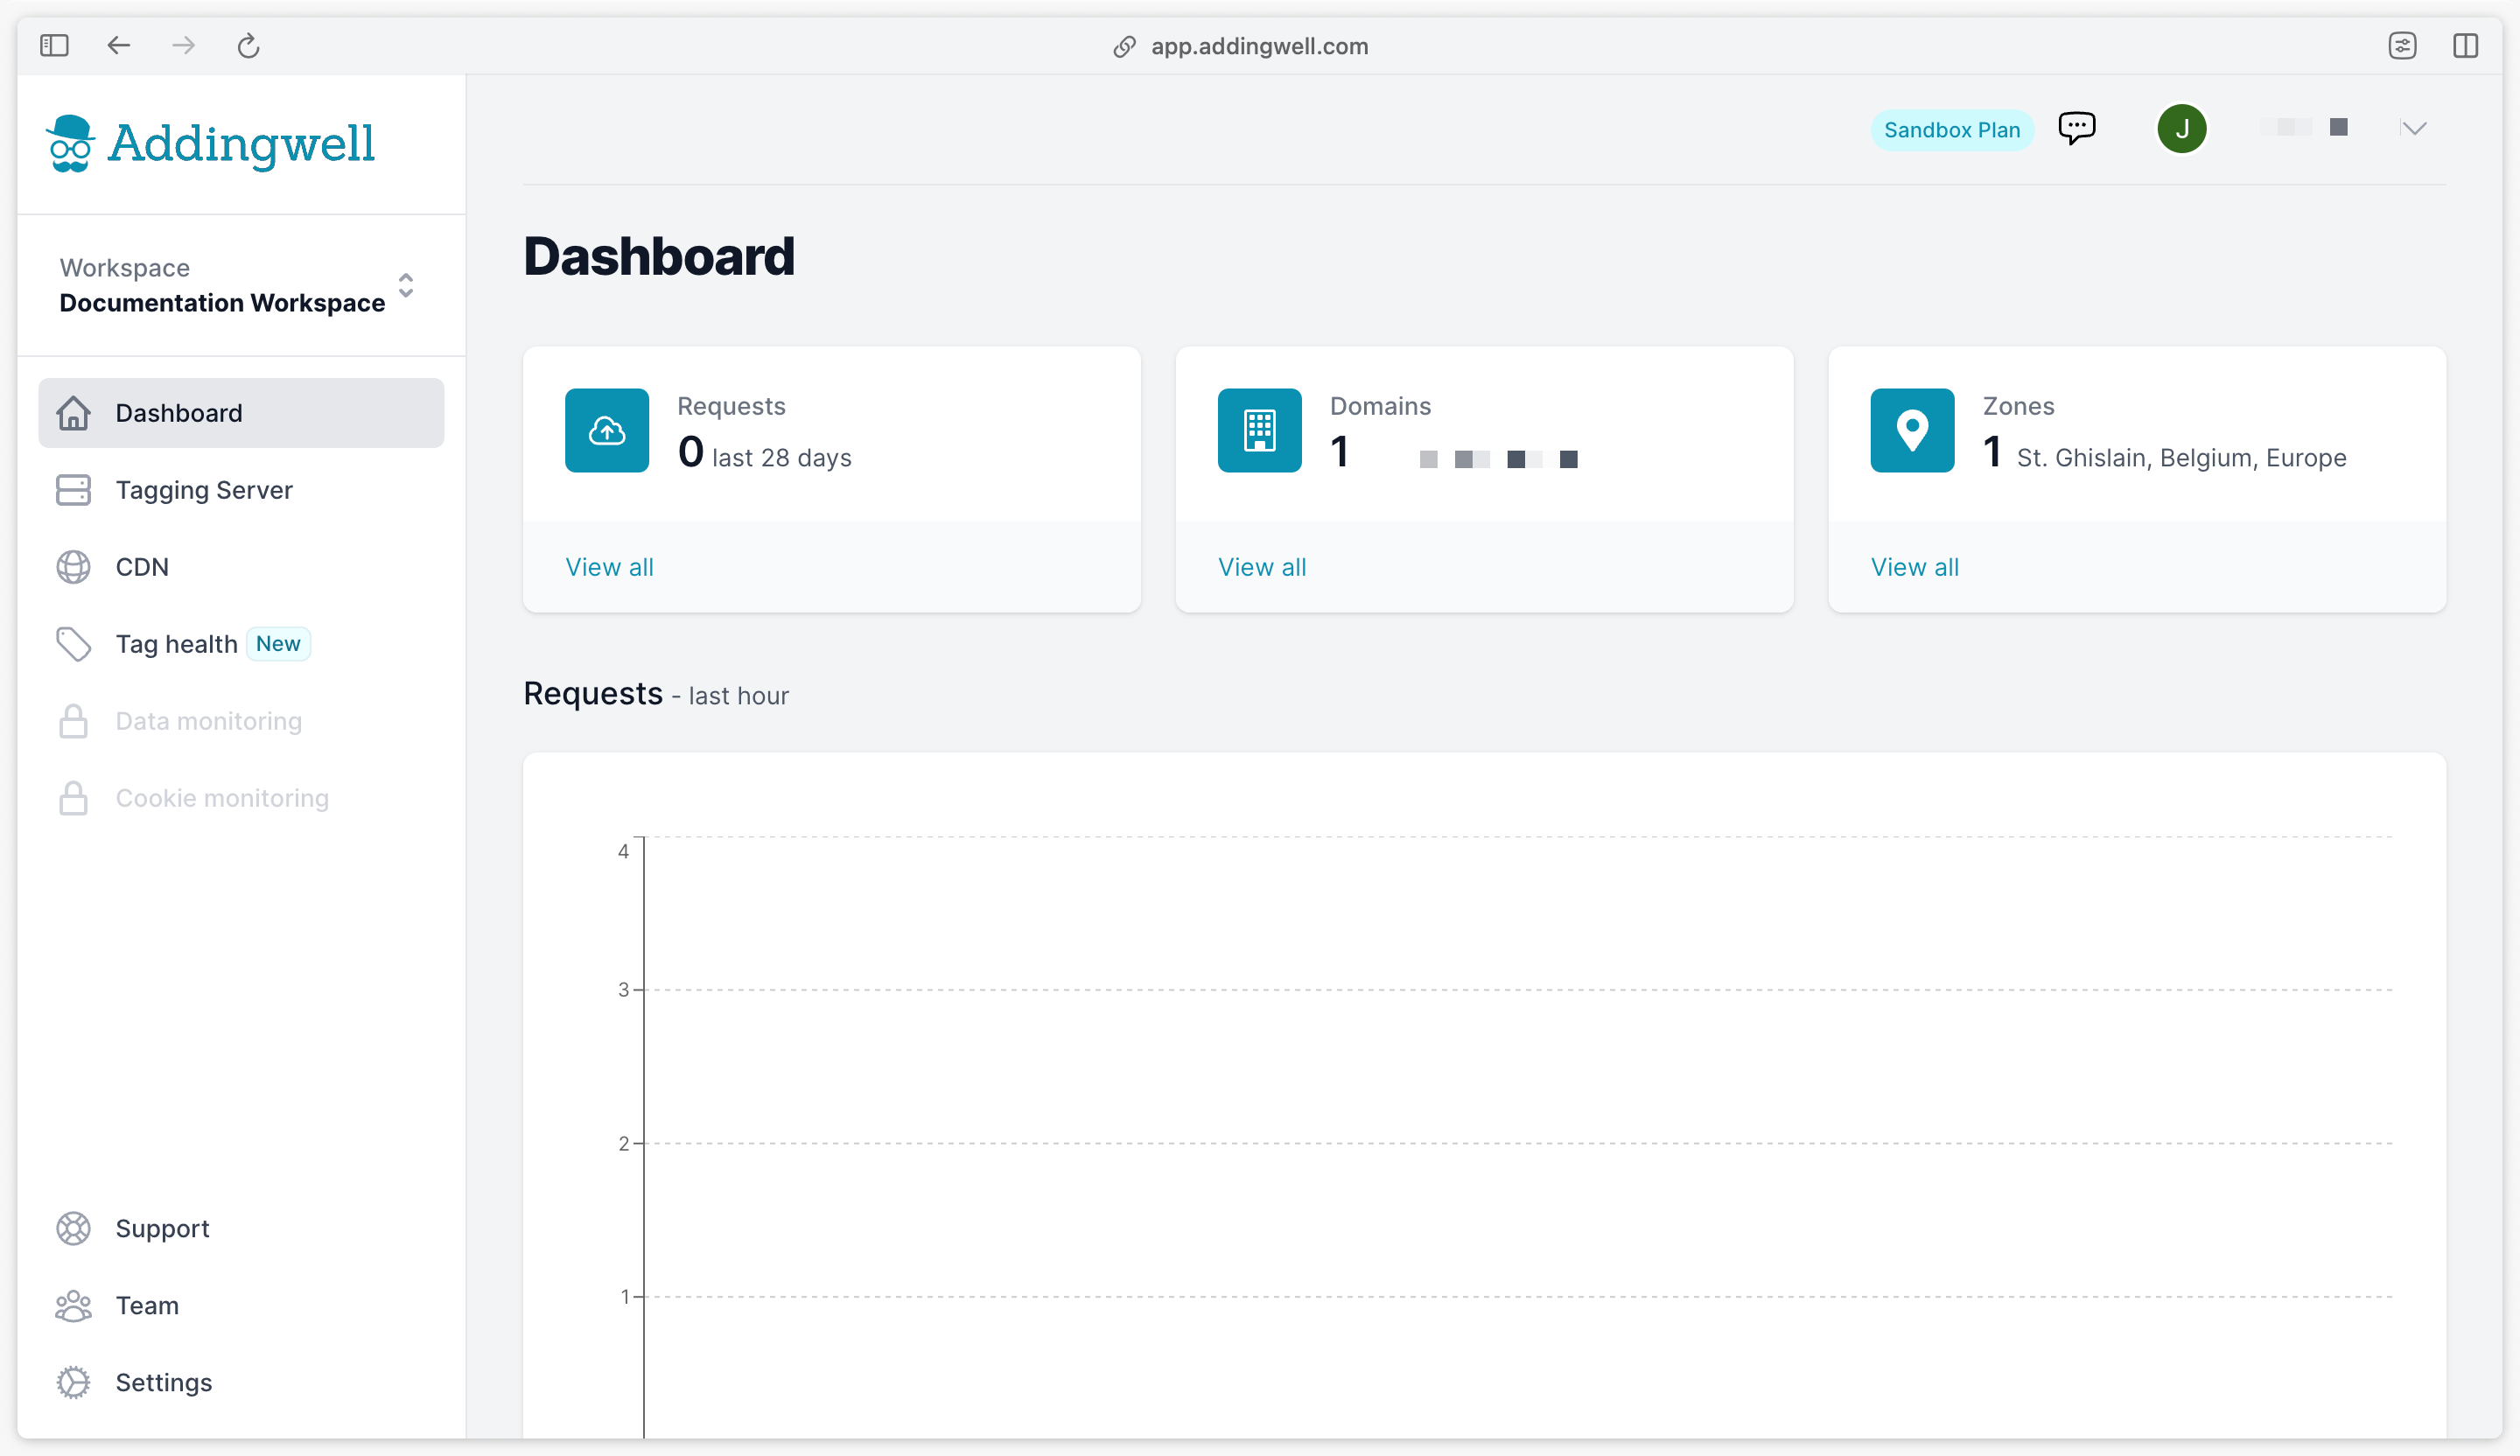Image resolution: width=2520 pixels, height=1456 pixels.
Task: Click the Documentation Workspace name
Action: (222, 303)
